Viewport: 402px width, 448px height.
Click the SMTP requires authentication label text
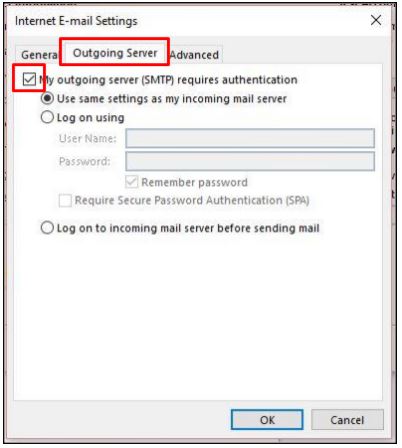(168, 80)
